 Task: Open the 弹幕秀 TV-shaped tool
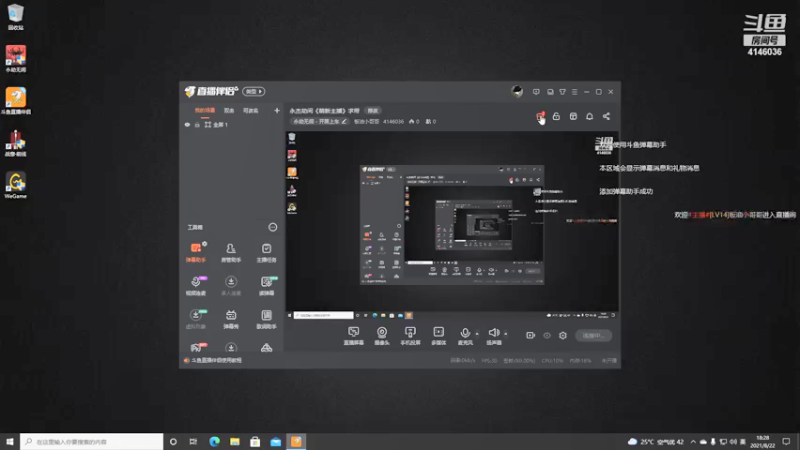tap(231, 318)
